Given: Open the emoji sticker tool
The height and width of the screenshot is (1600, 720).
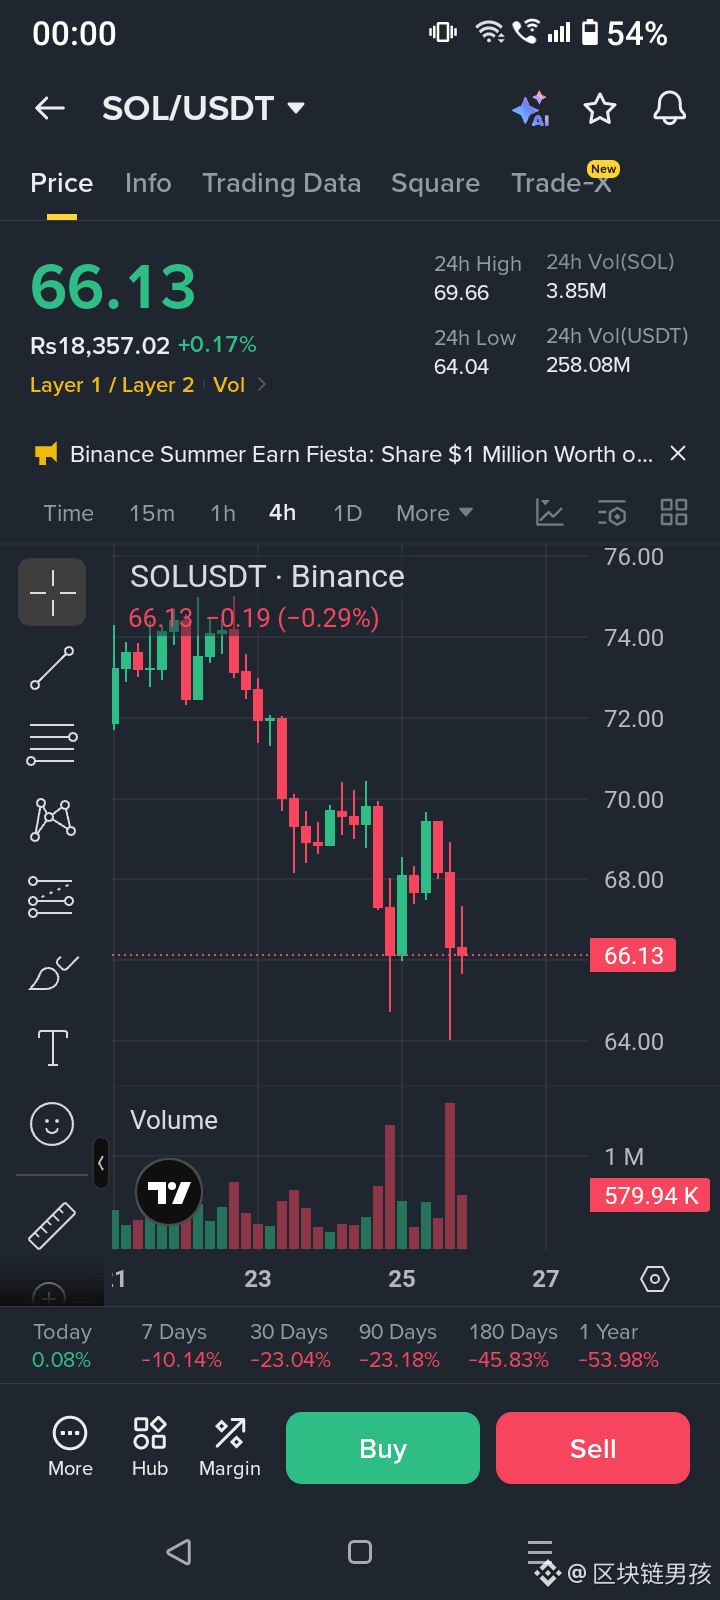Looking at the screenshot, I should (52, 1124).
